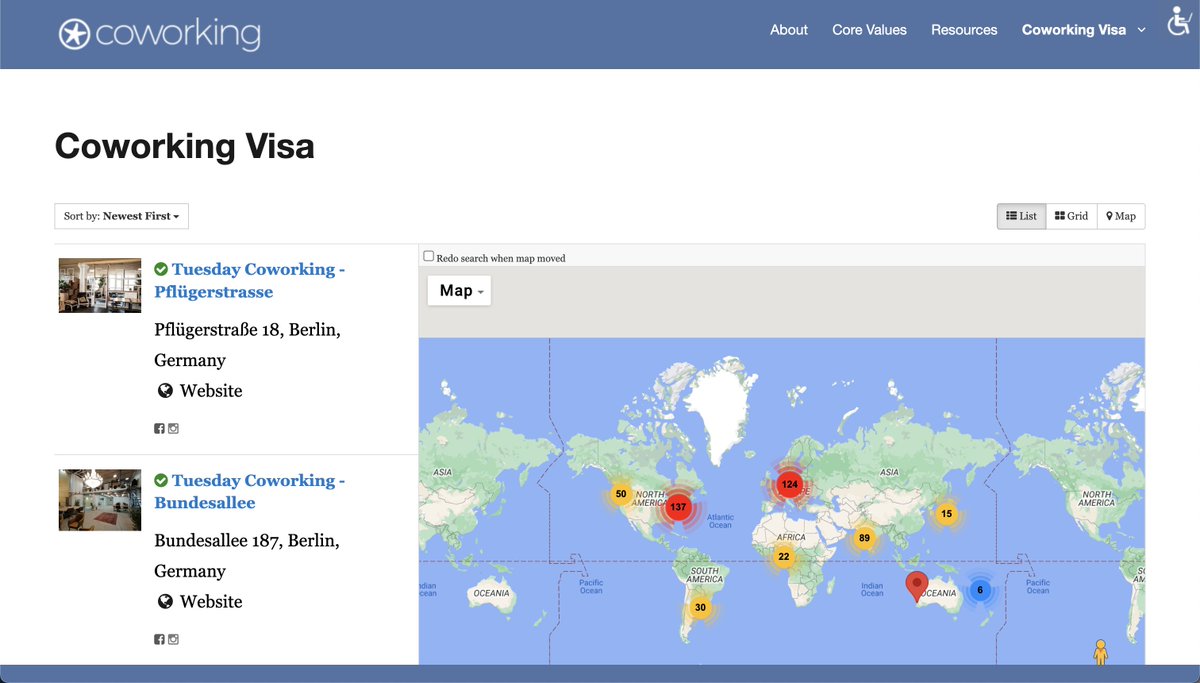The image size is (1200, 683).
Task: Click globe icon in Pflügerstrasse listing
Action: pos(165,391)
